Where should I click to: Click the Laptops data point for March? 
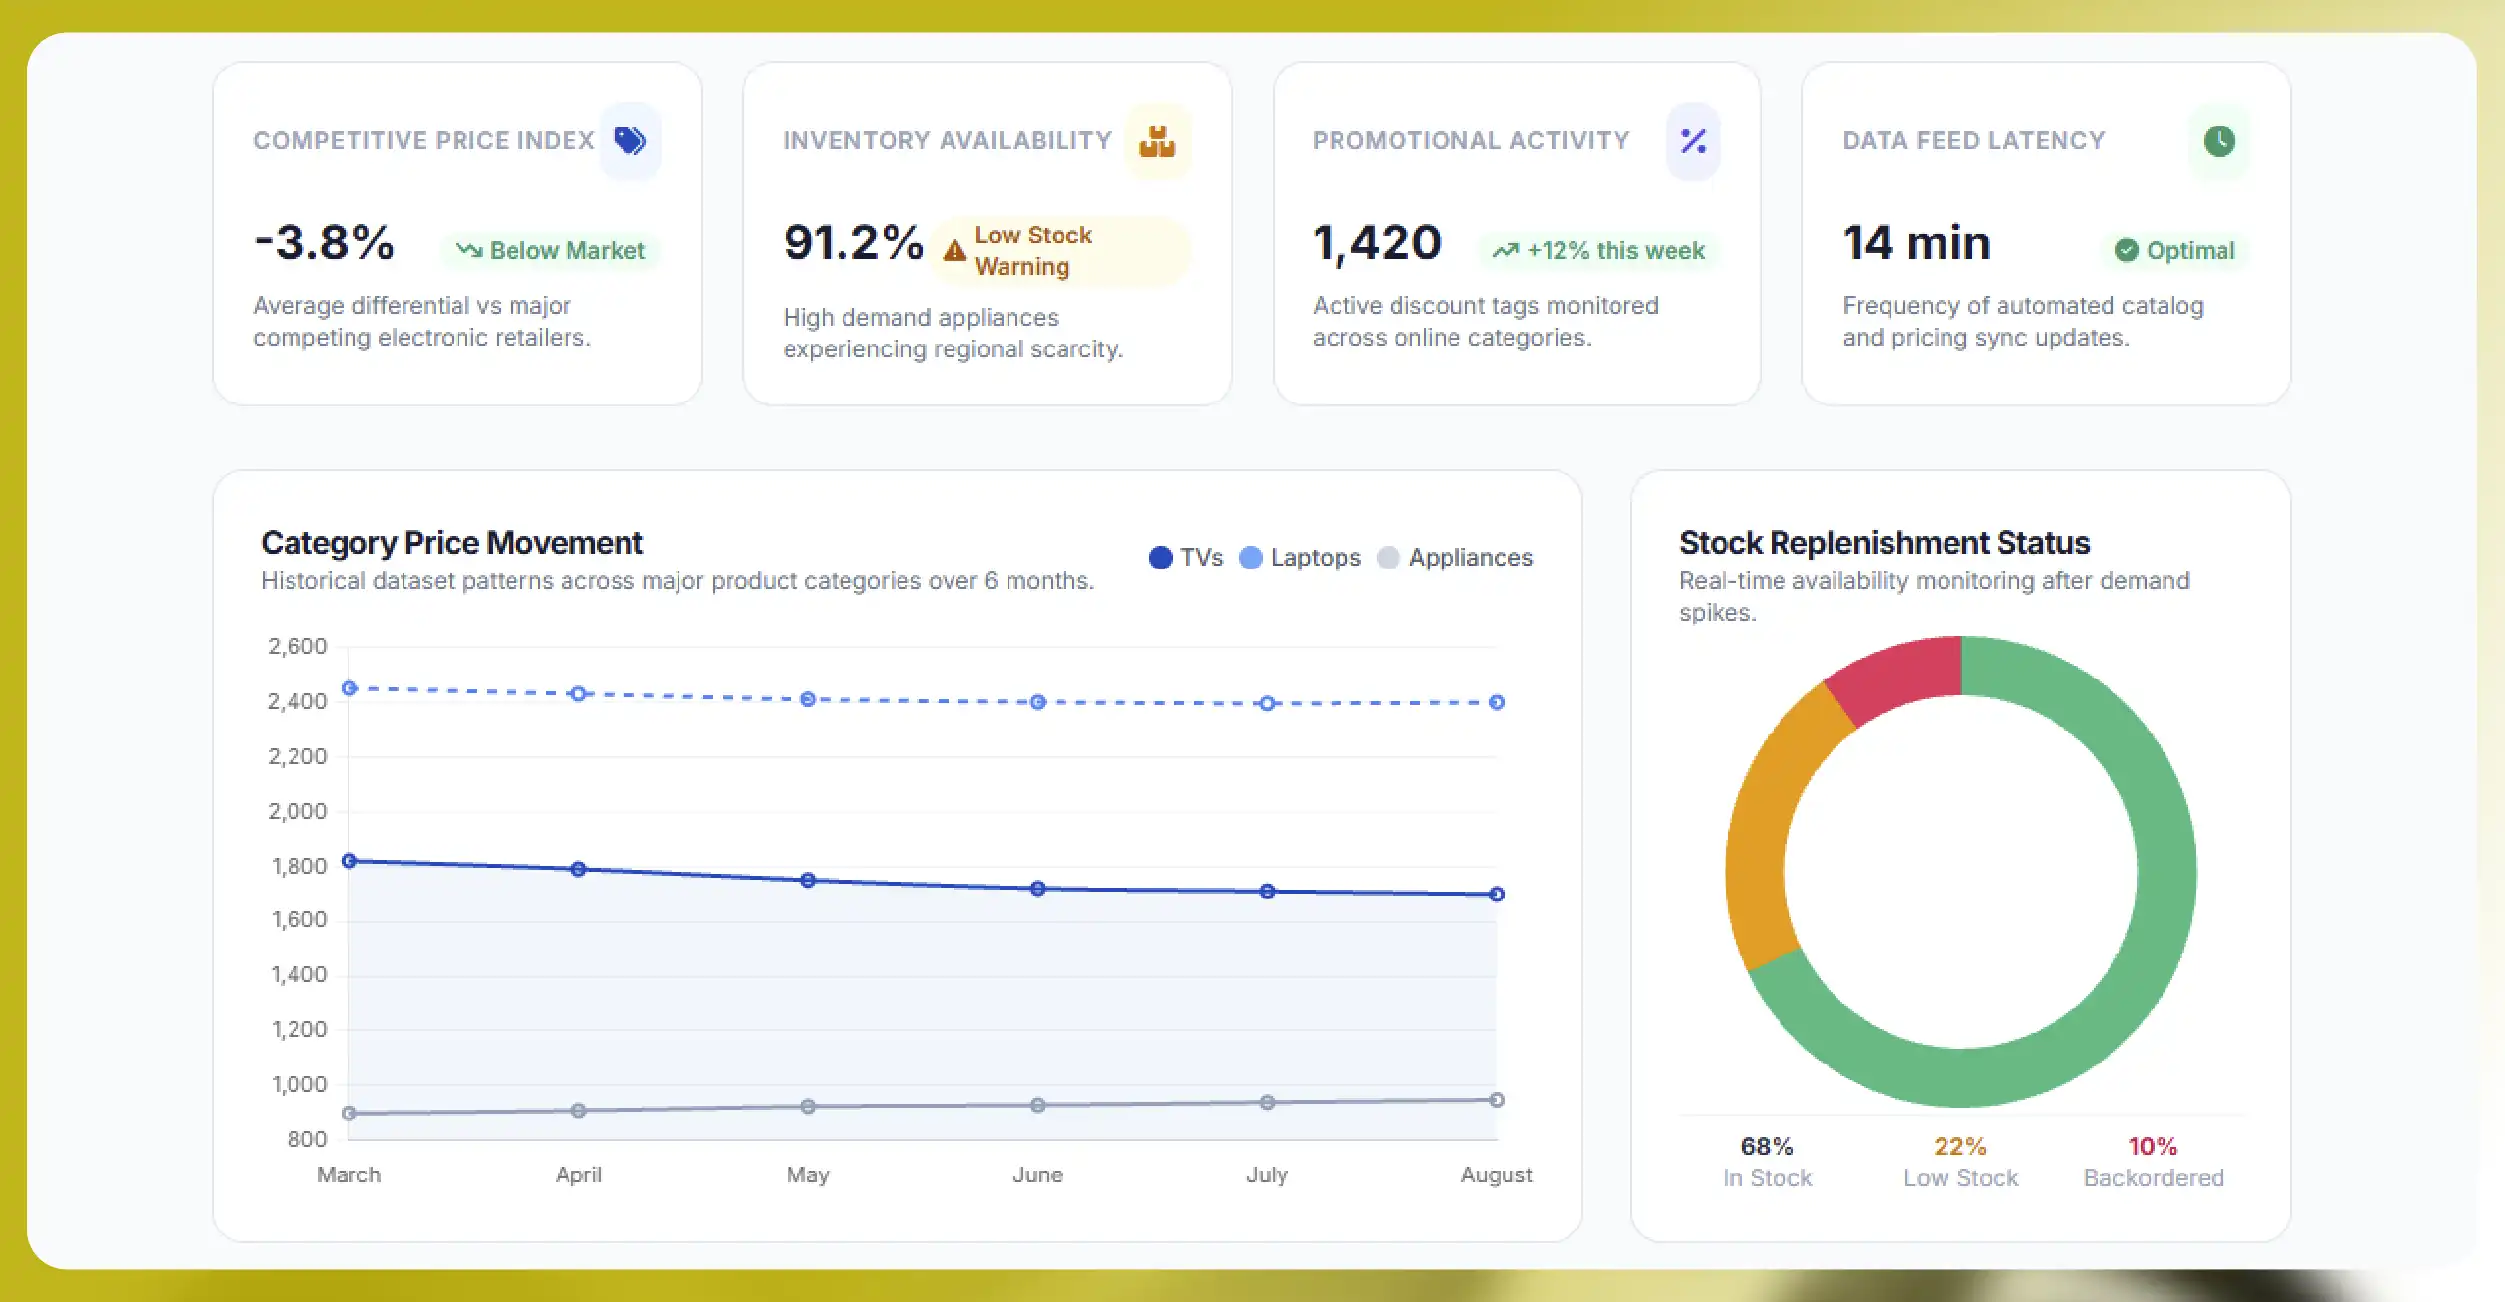[349, 688]
